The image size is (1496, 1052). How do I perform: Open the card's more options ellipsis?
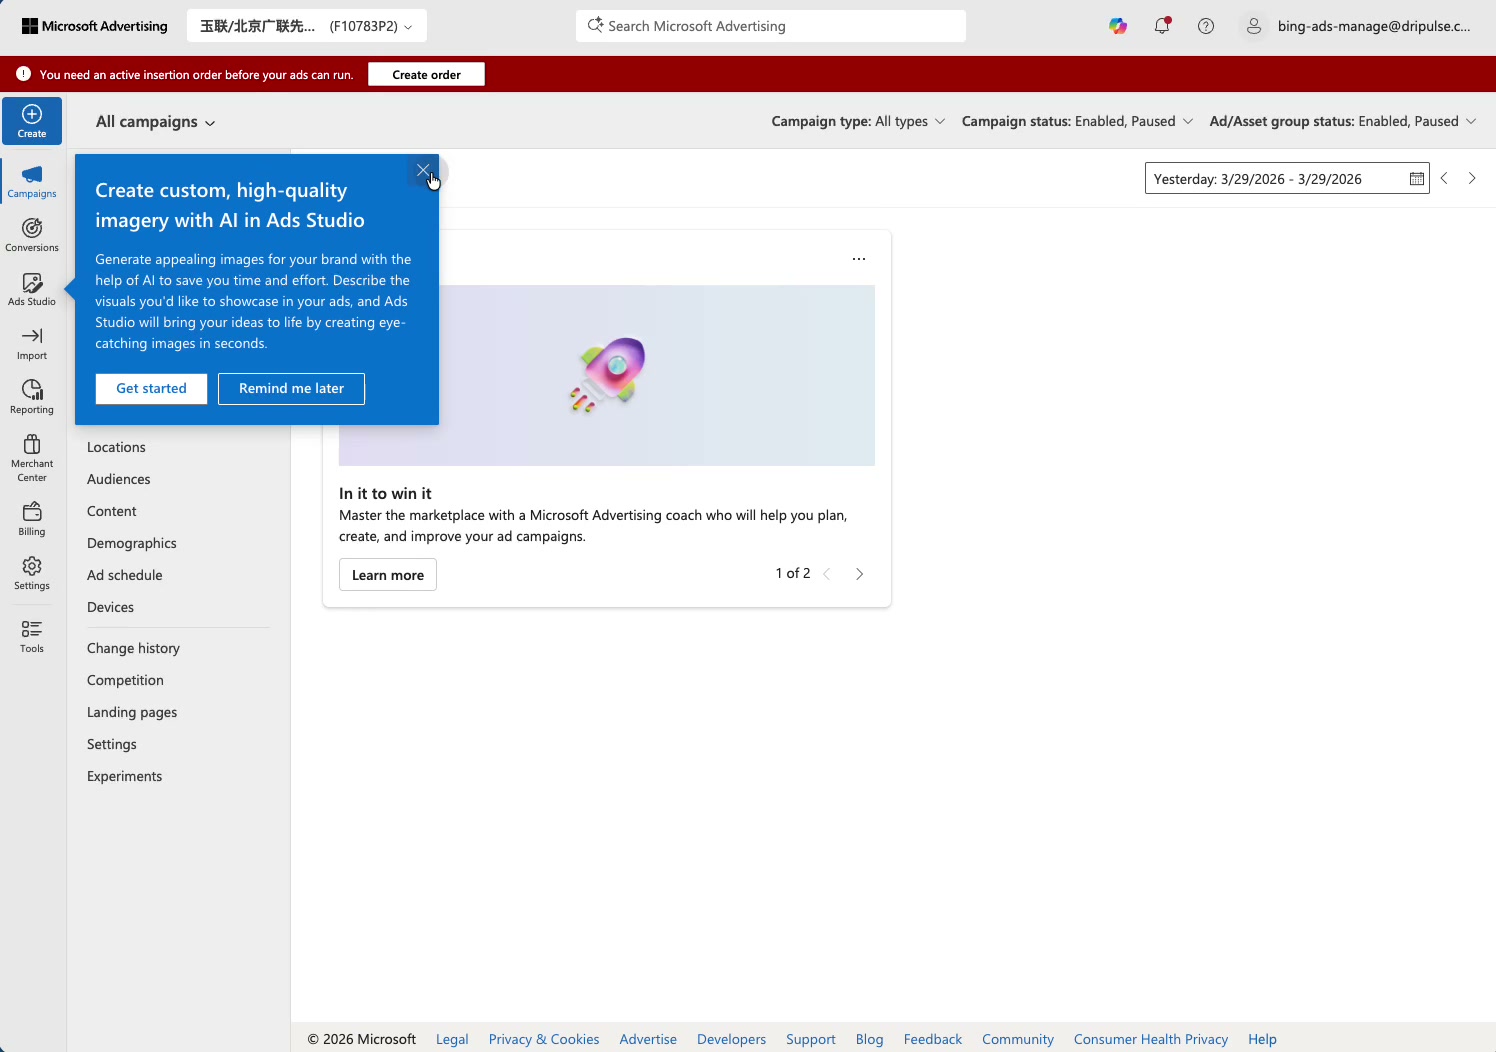[859, 259]
